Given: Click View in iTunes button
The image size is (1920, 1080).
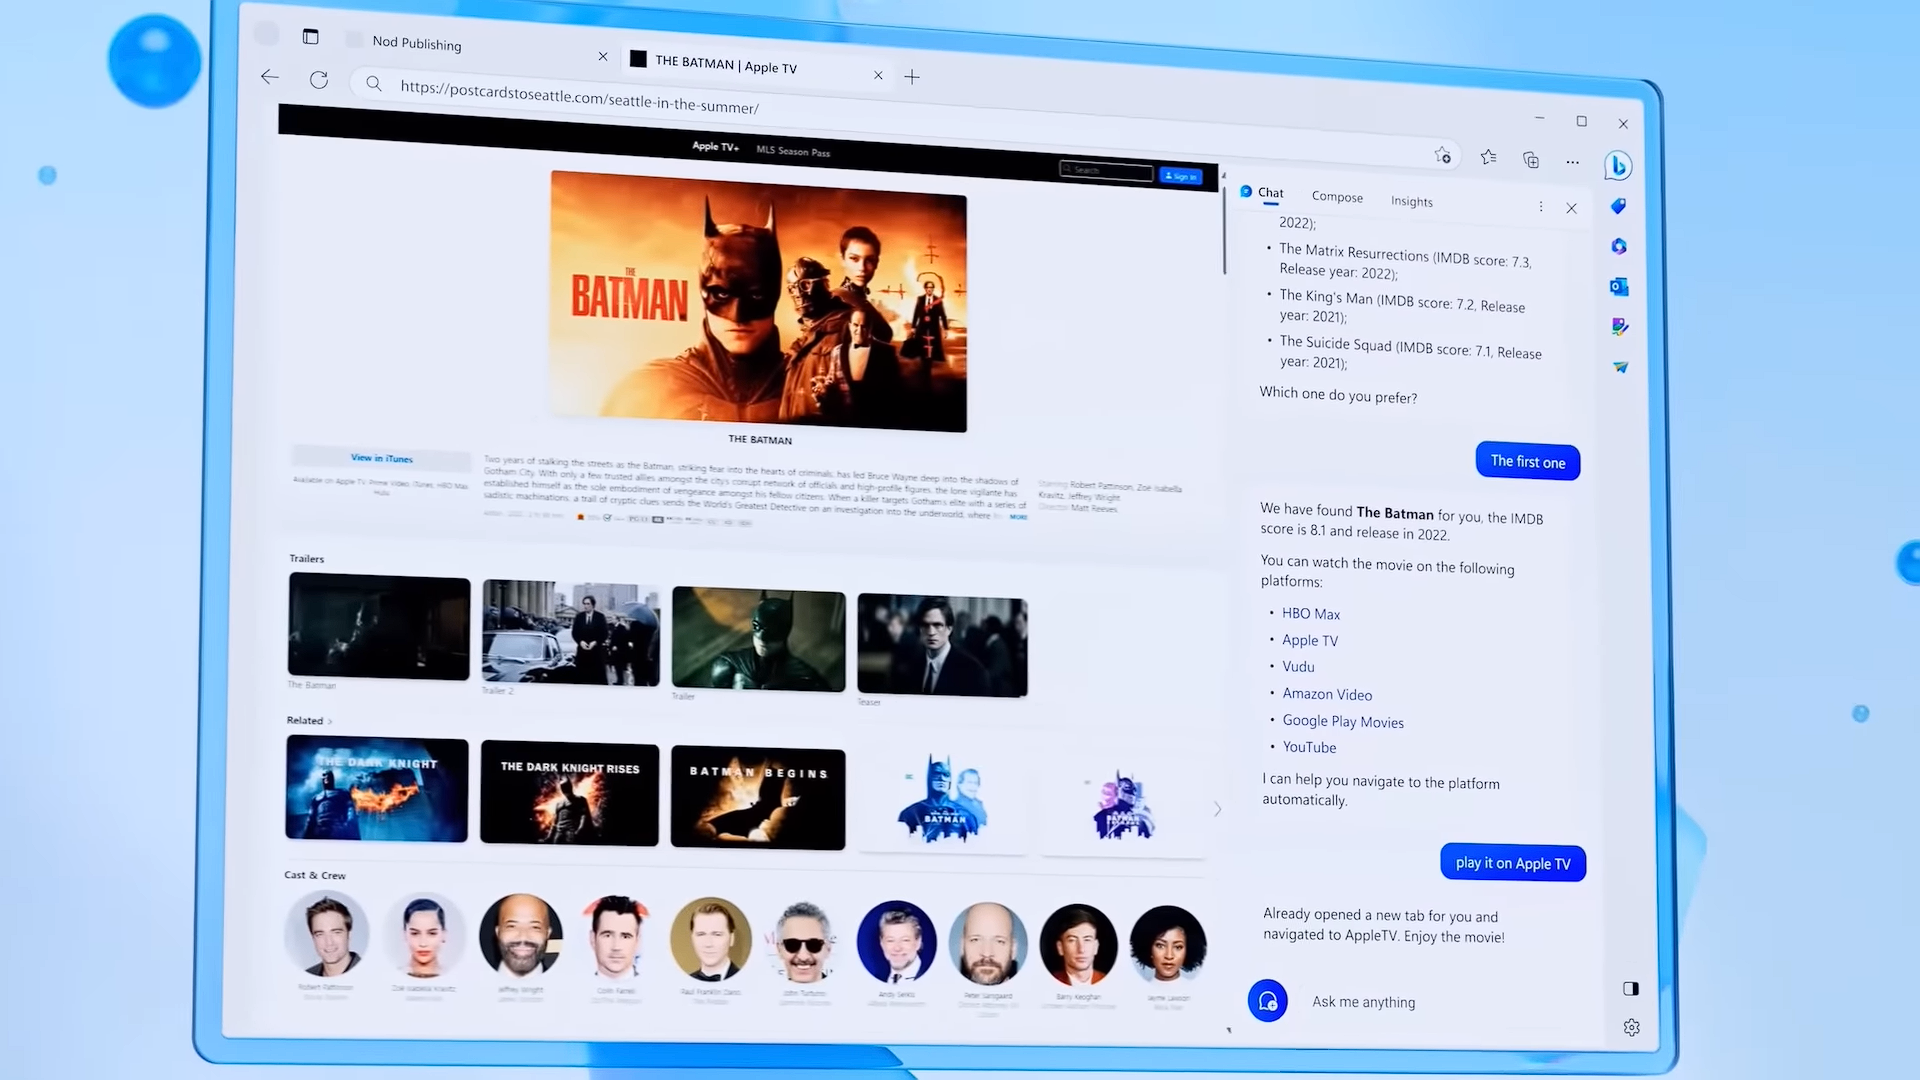Looking at the screenshot, I should click(381, 458).
